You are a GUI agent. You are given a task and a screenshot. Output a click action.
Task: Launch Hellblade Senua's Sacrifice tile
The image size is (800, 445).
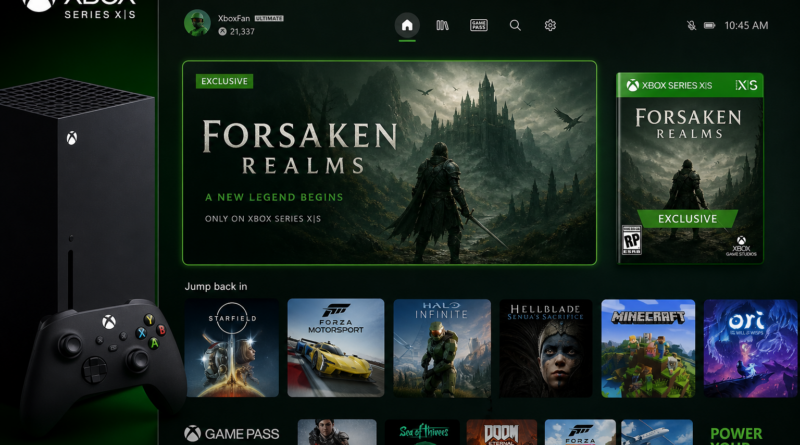click(545, 348)
